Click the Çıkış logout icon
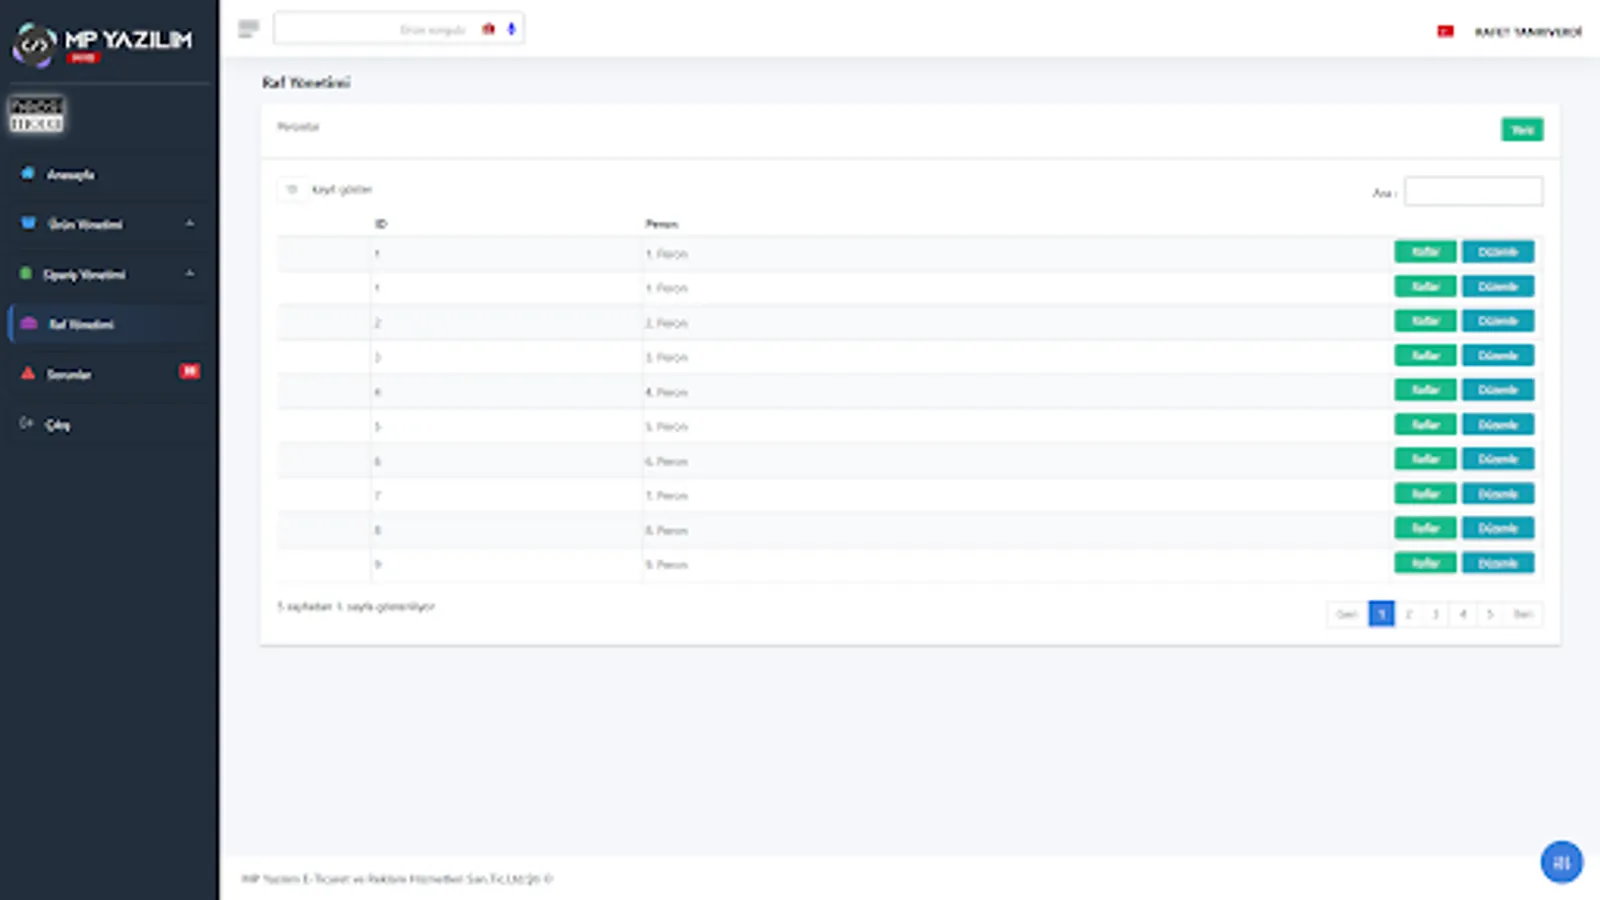The height and width of the screenshot is (900, 1600). pos(27,424)
